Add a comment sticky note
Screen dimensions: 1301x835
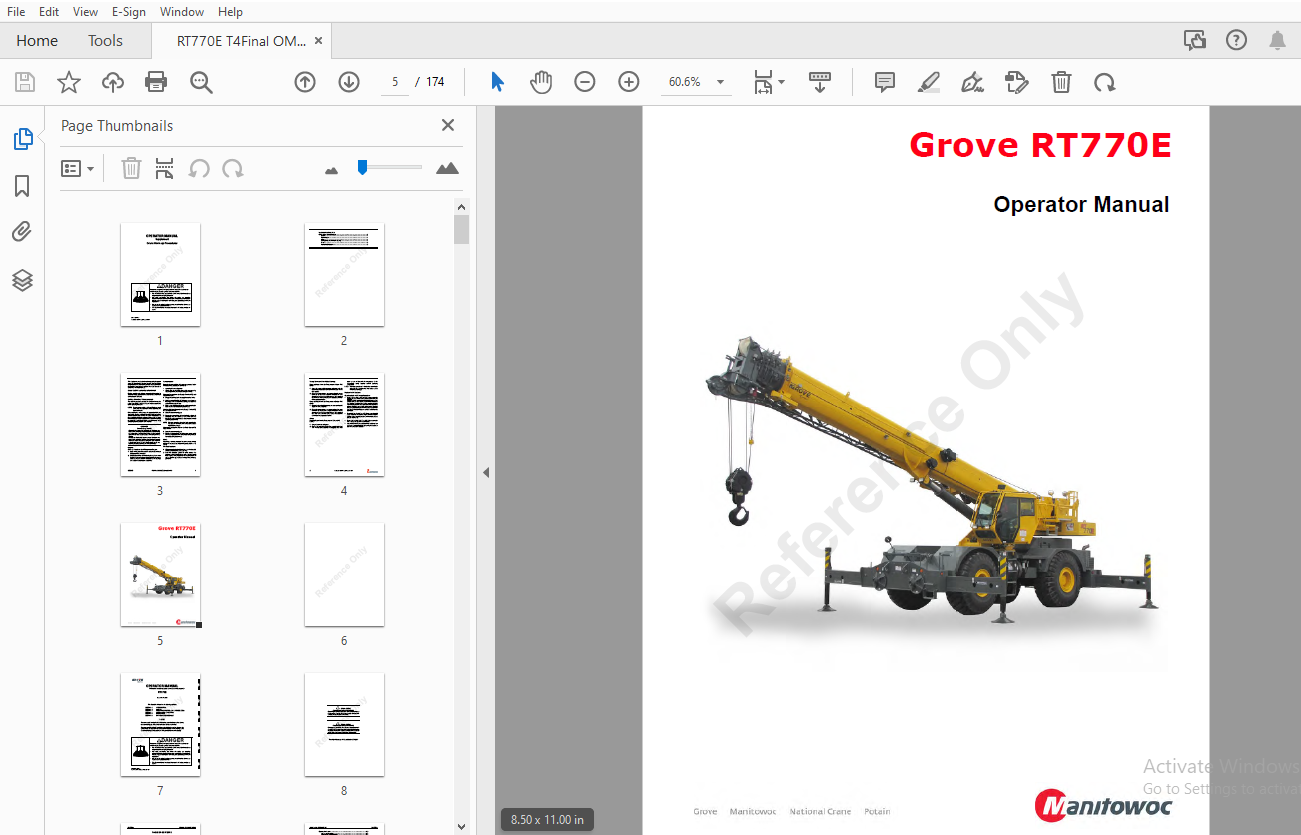(885, 82)
